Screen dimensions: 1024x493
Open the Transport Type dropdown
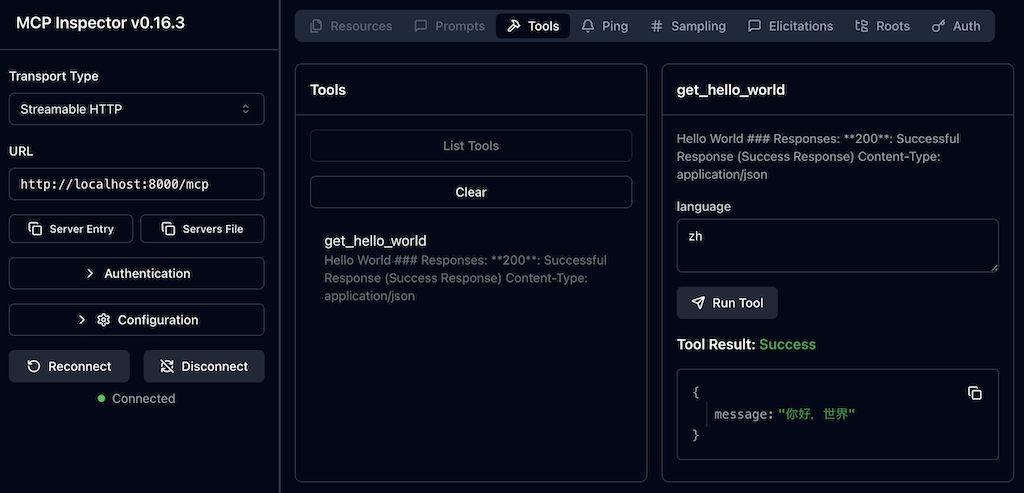[x=136, y=109]
